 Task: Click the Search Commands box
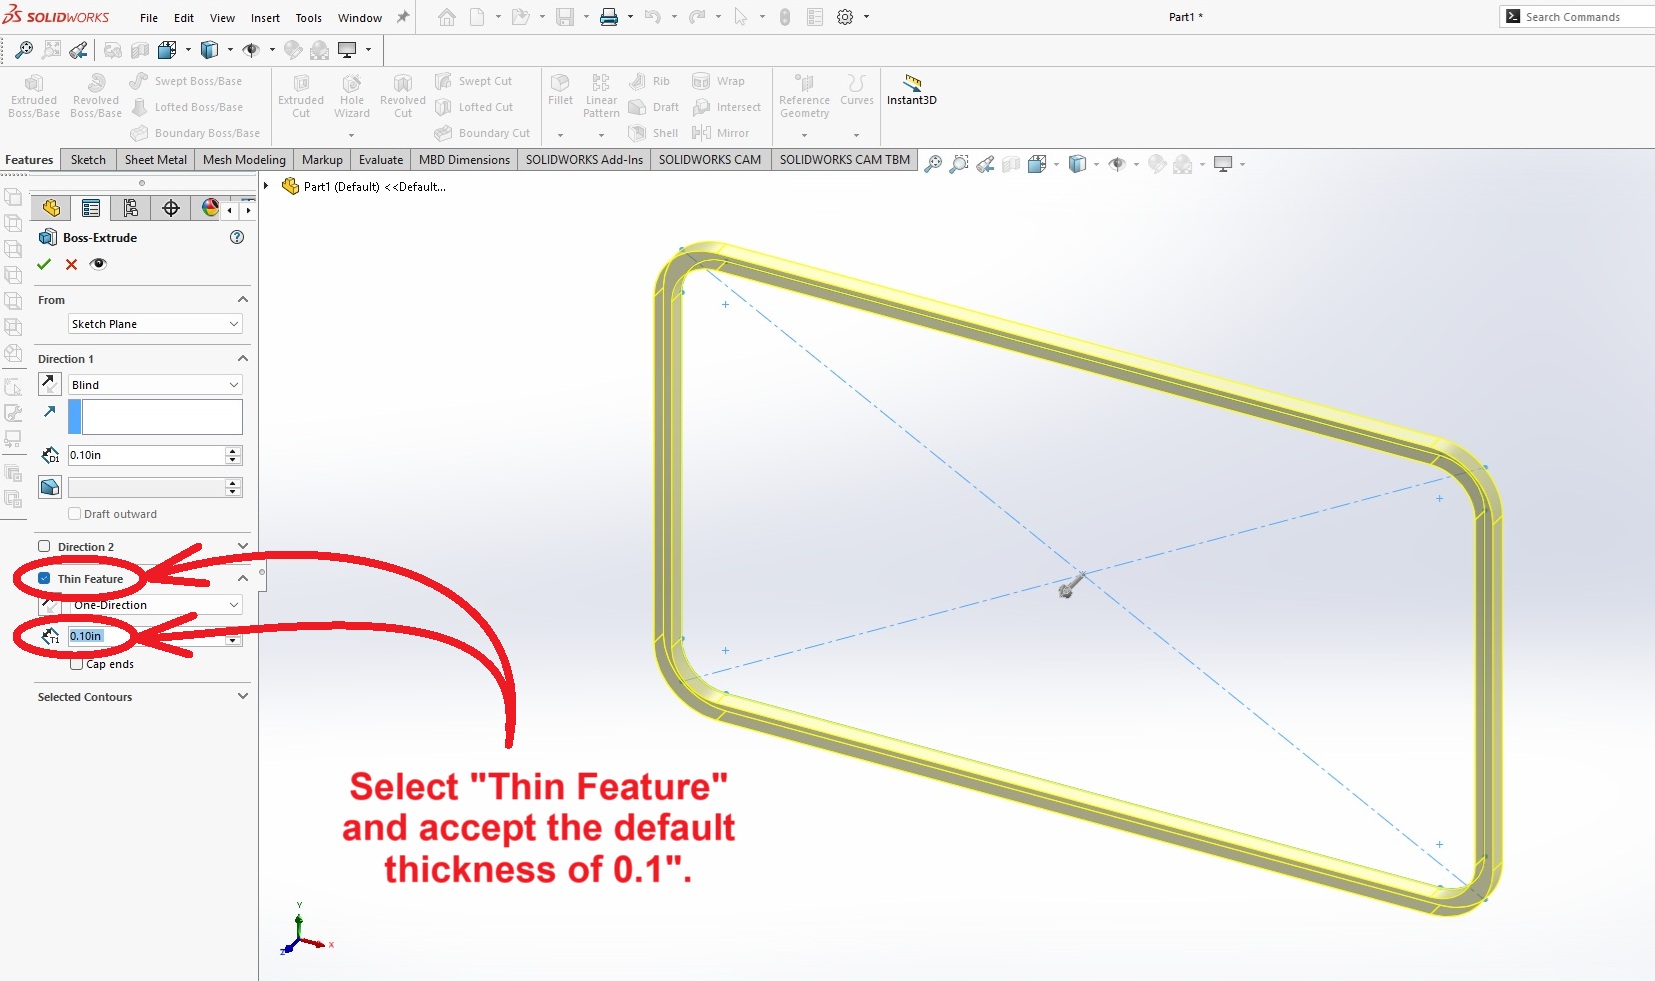(x=1580, y=17)
